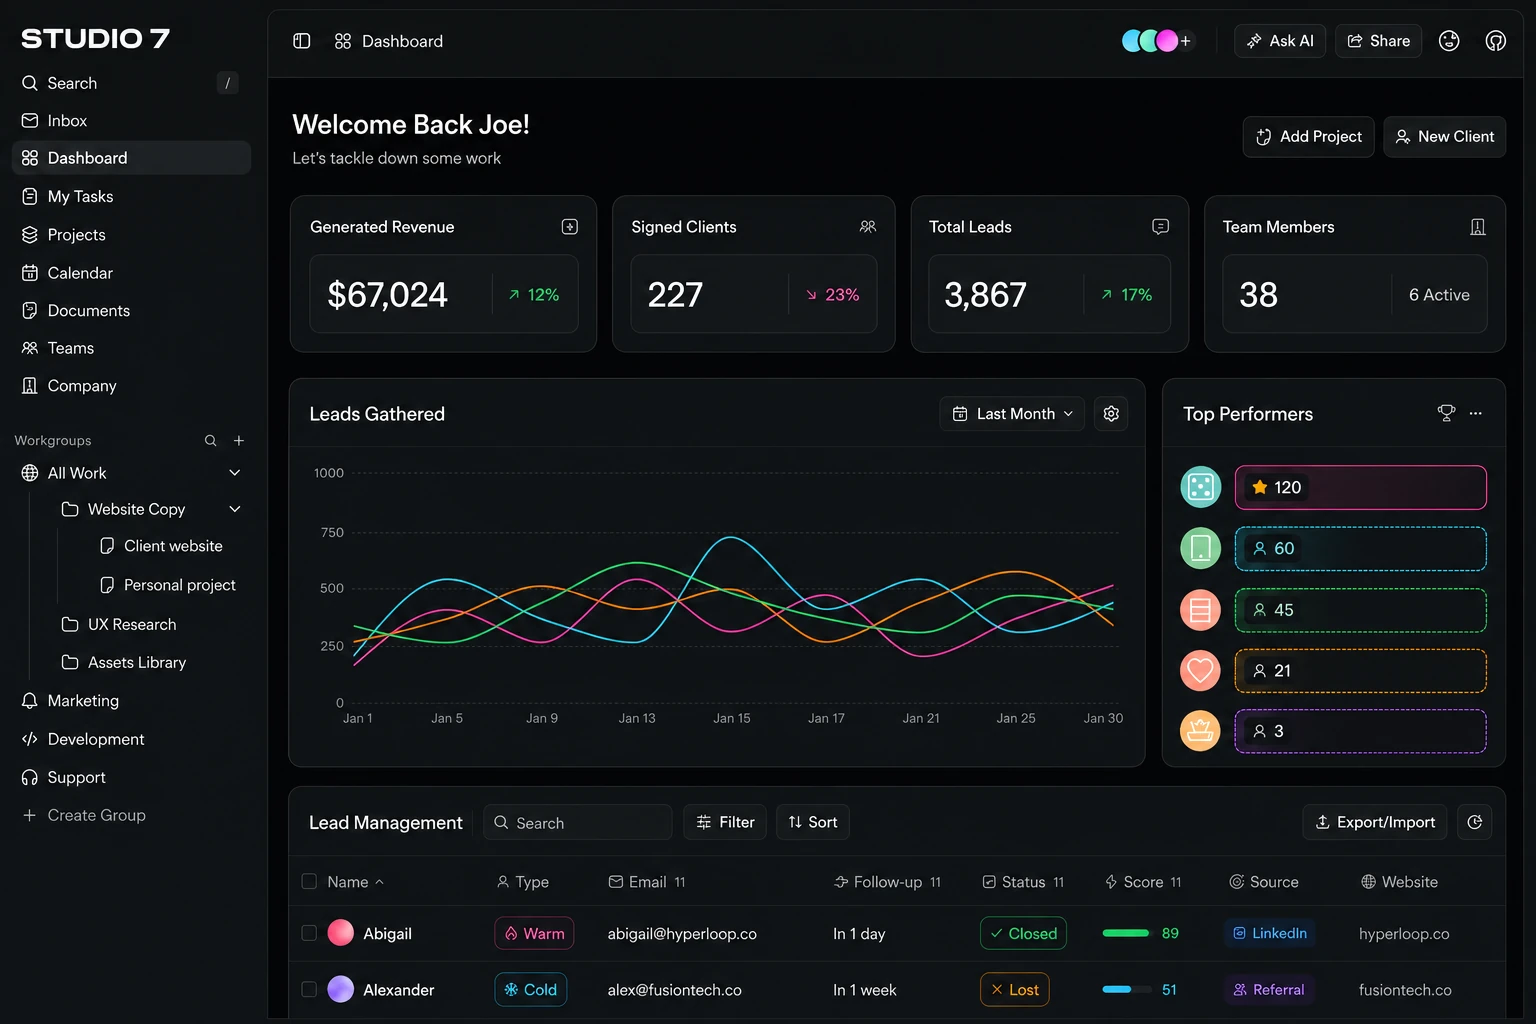Open the Filter button in Lead Management
The width and height of the screenshot is (1536, 1024).
pyautogui.click(x=725, y=822)
